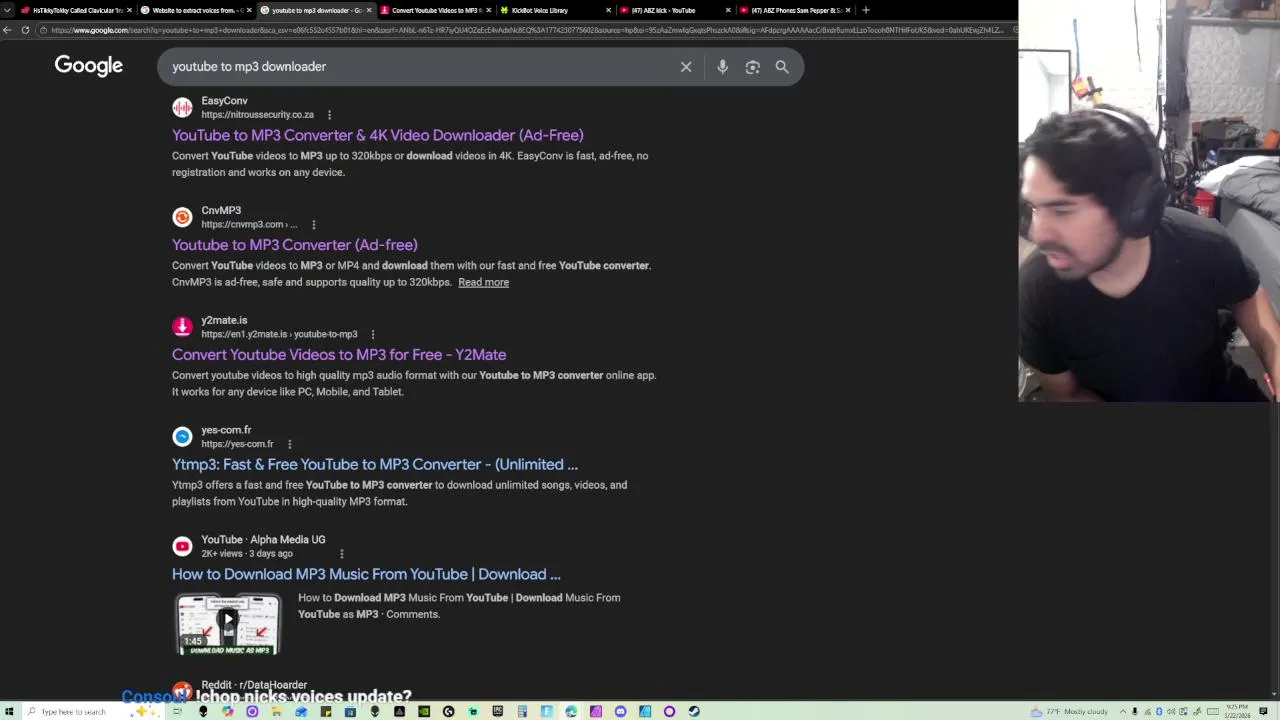This screenshot has height=720, width=1280.
Task: Open the Bluetooth tray icon
Action: (1159, 711)
